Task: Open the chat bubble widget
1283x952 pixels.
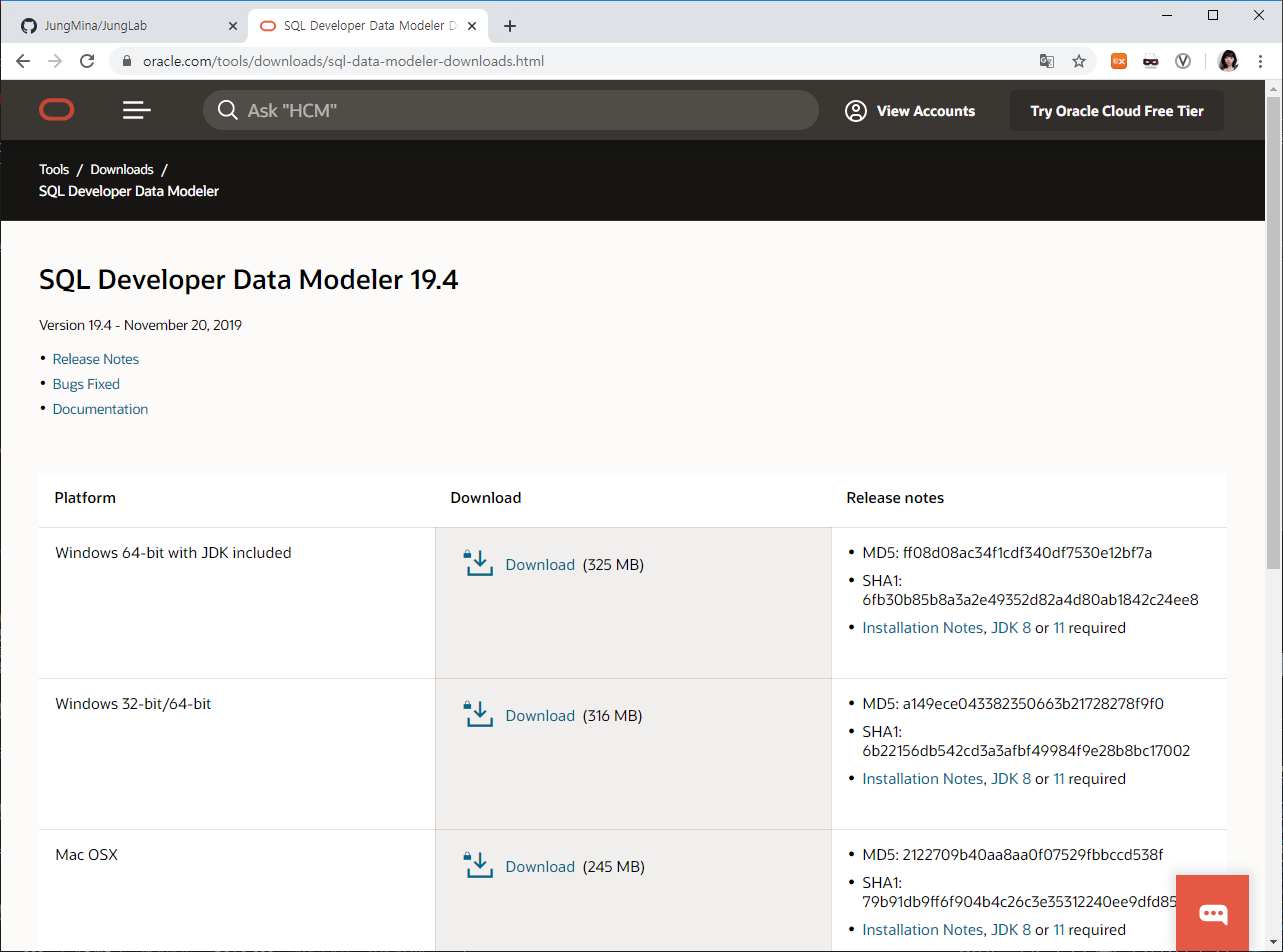Action: click(1213, 913)
